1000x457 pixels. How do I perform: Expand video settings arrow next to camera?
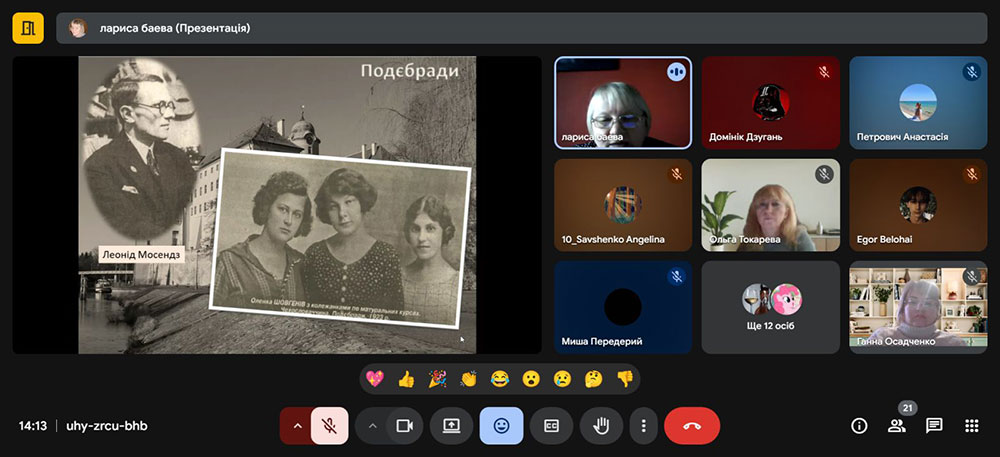pos(372,425)
